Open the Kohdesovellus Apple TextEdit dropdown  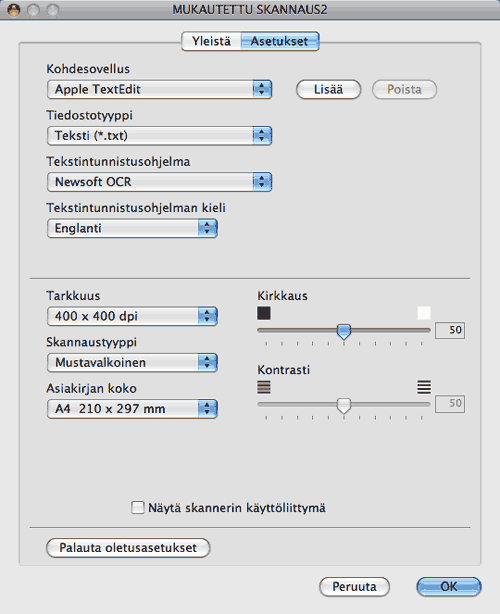point(159,89)
